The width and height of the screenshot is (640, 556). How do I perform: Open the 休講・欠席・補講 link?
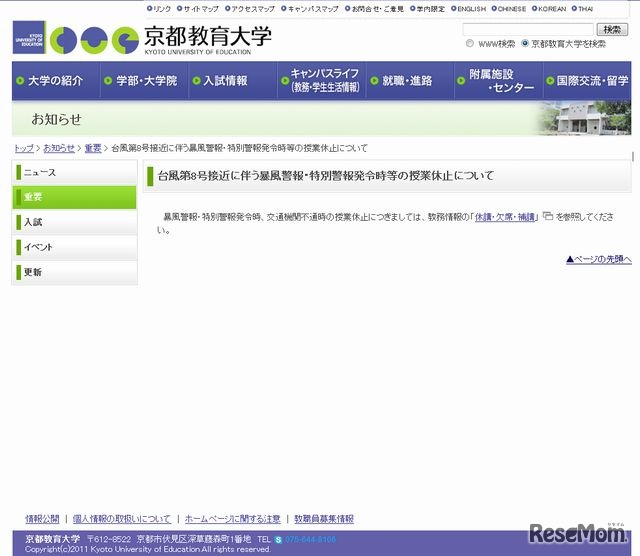click(505, 217)
